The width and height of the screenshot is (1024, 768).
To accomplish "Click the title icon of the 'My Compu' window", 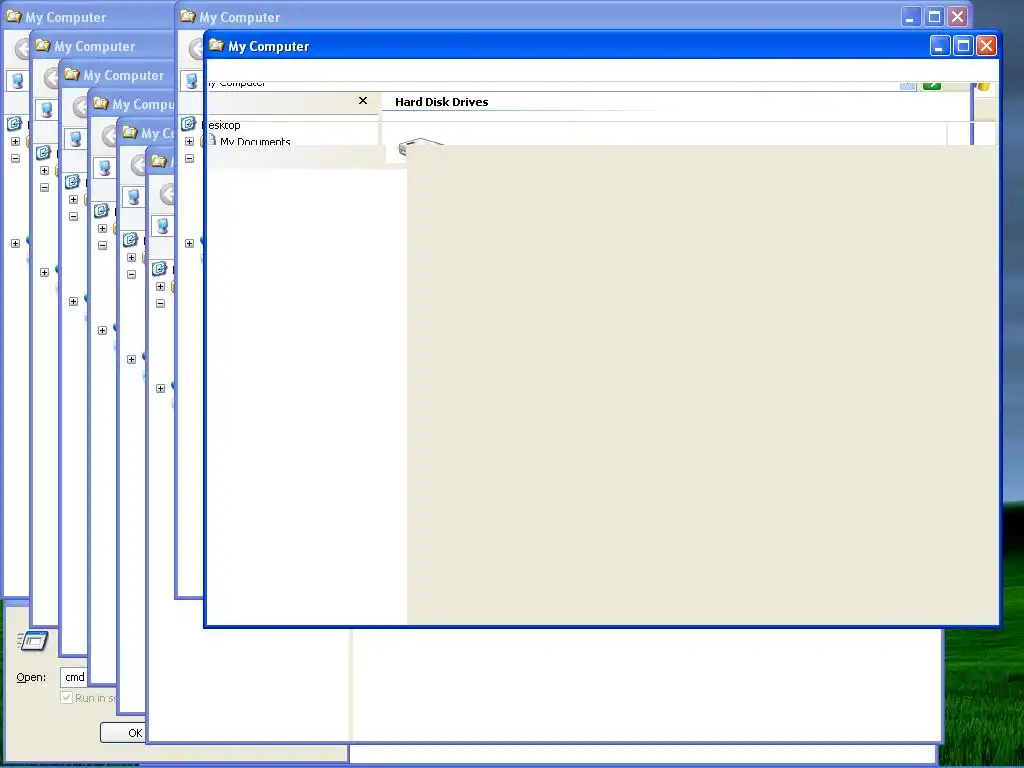I will pyautogui.click(x=101, y=103).
